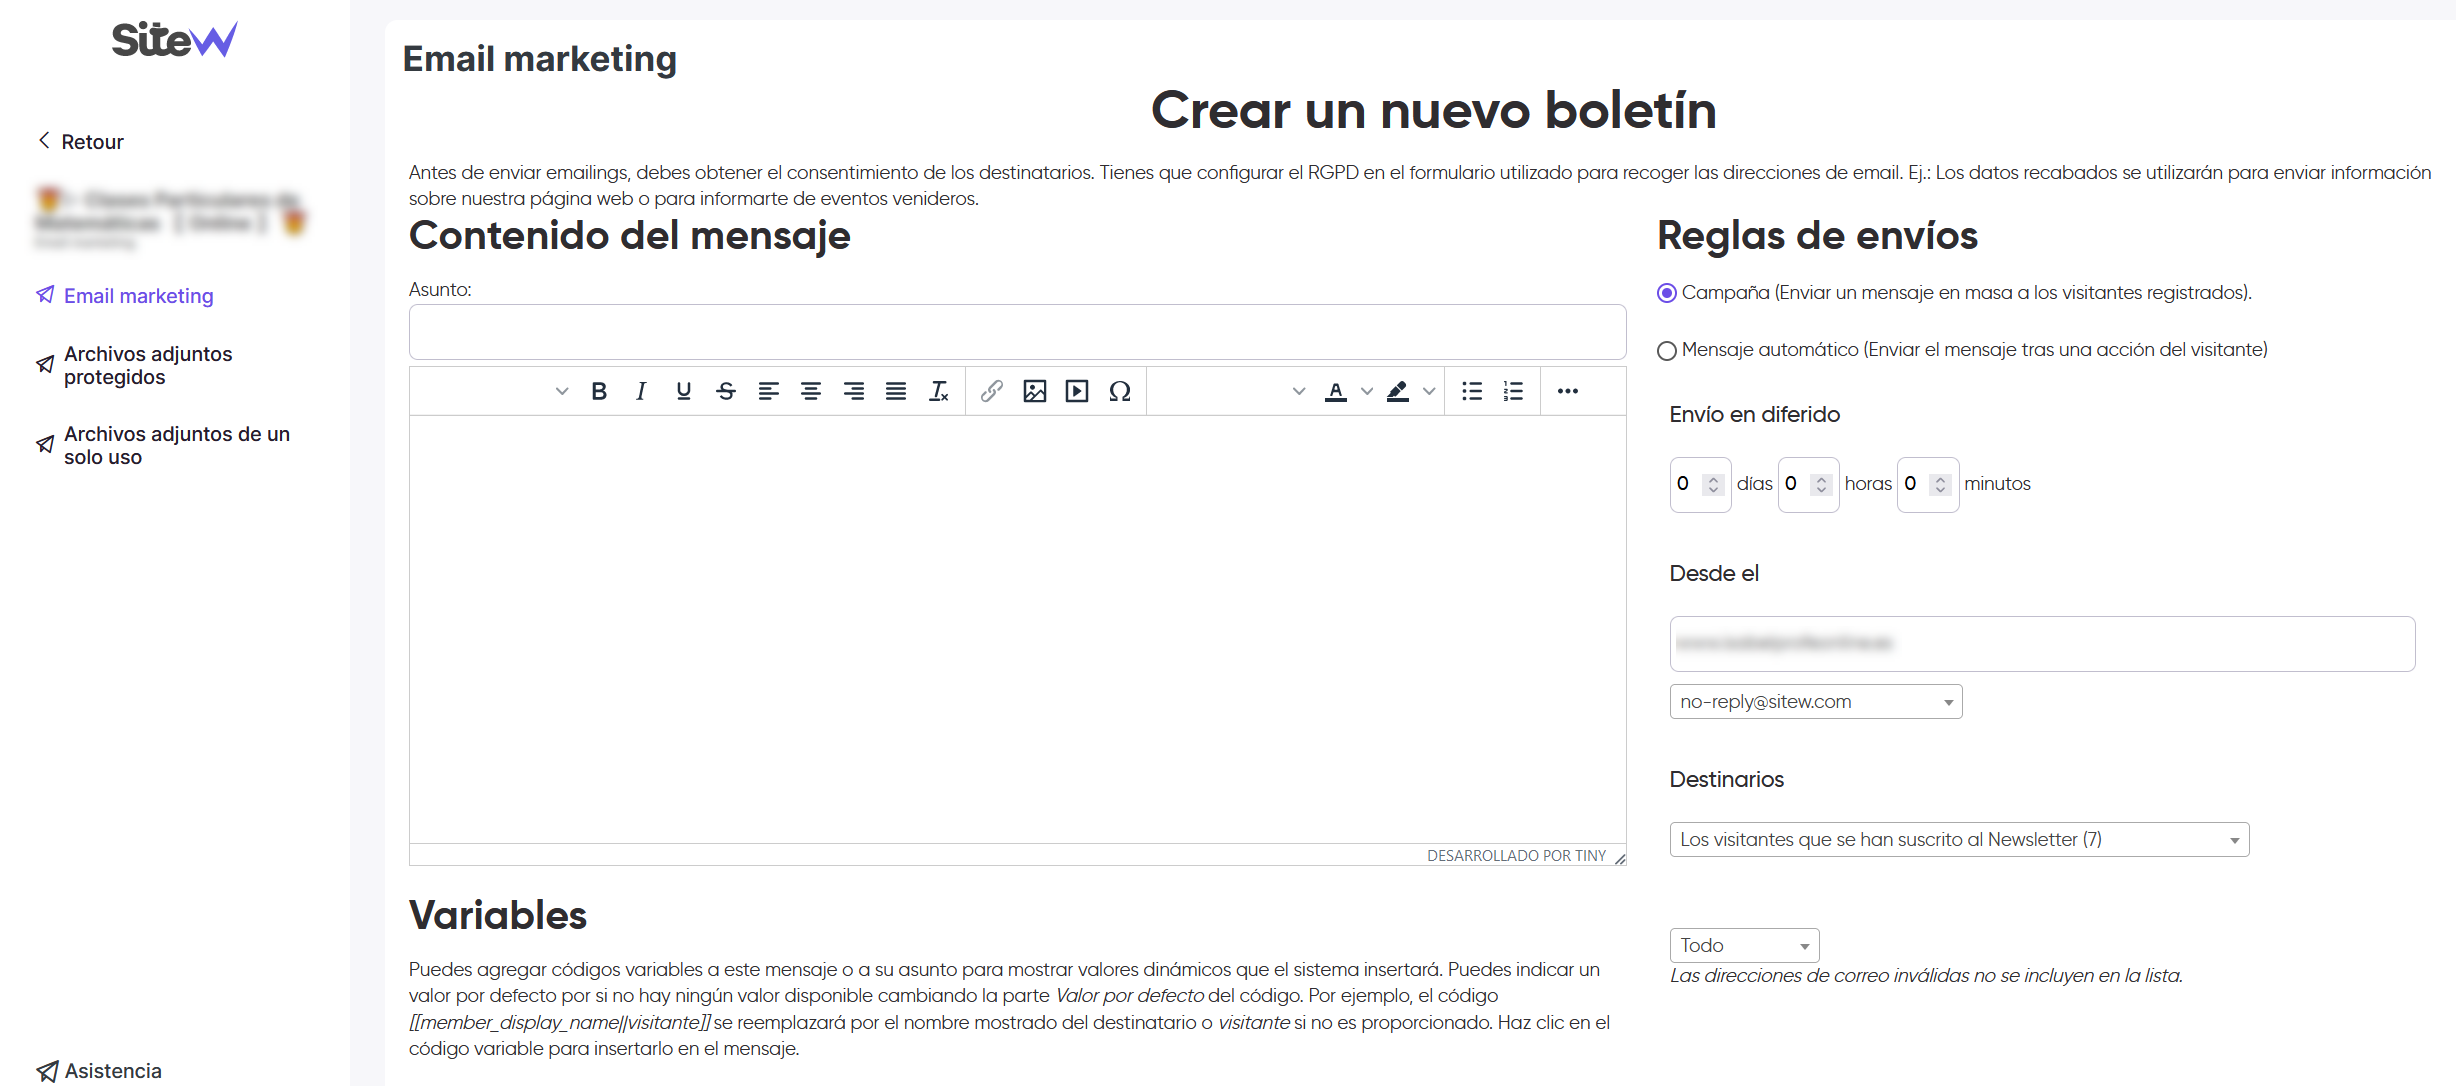Apply underline formatting
The image size is (2456, 1086).
[683, 391]
